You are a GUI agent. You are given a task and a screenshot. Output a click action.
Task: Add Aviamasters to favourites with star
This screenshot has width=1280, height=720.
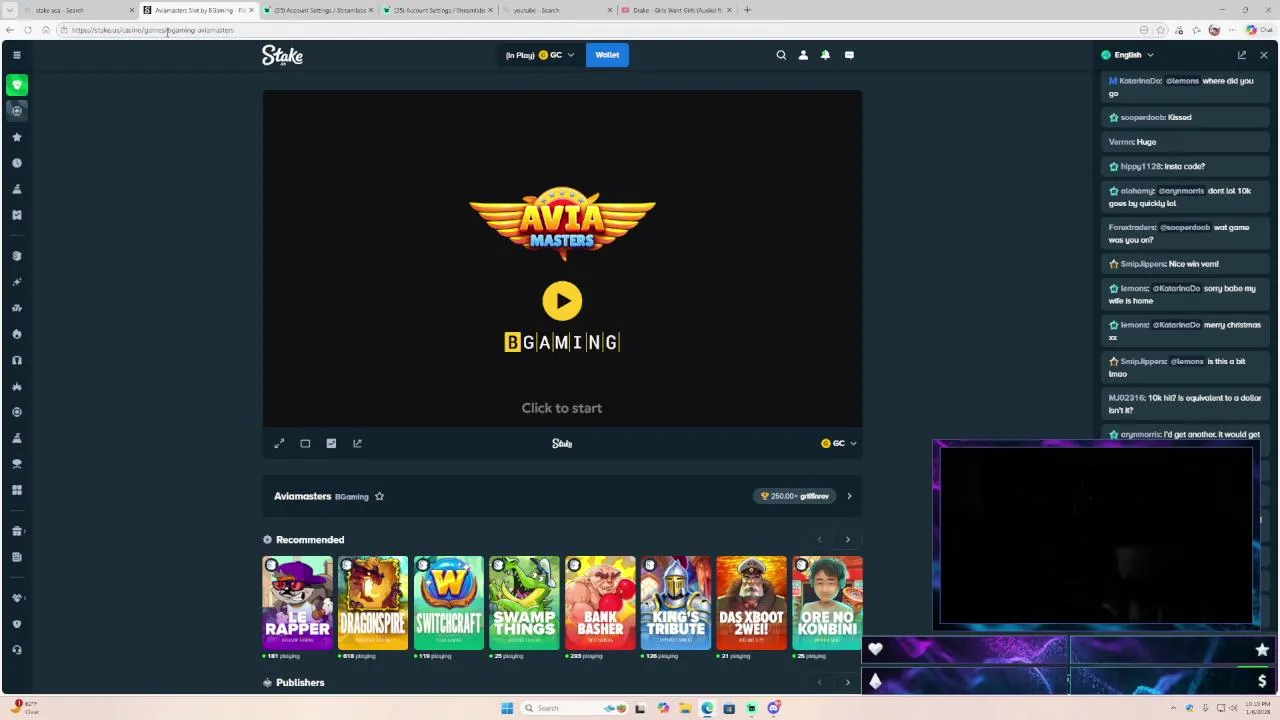click(x=379, y=496)
